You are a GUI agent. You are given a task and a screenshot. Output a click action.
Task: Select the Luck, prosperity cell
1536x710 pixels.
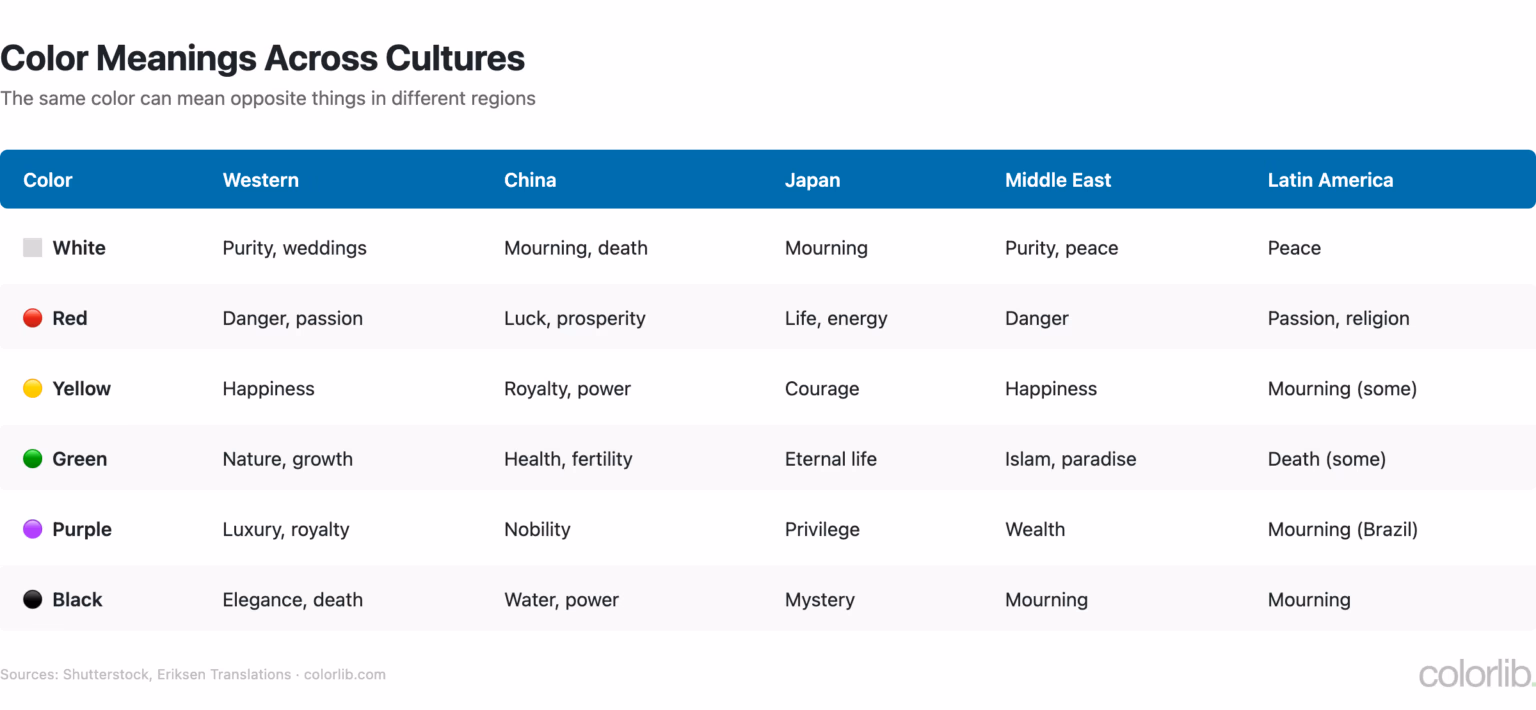(x=575, y=318)
